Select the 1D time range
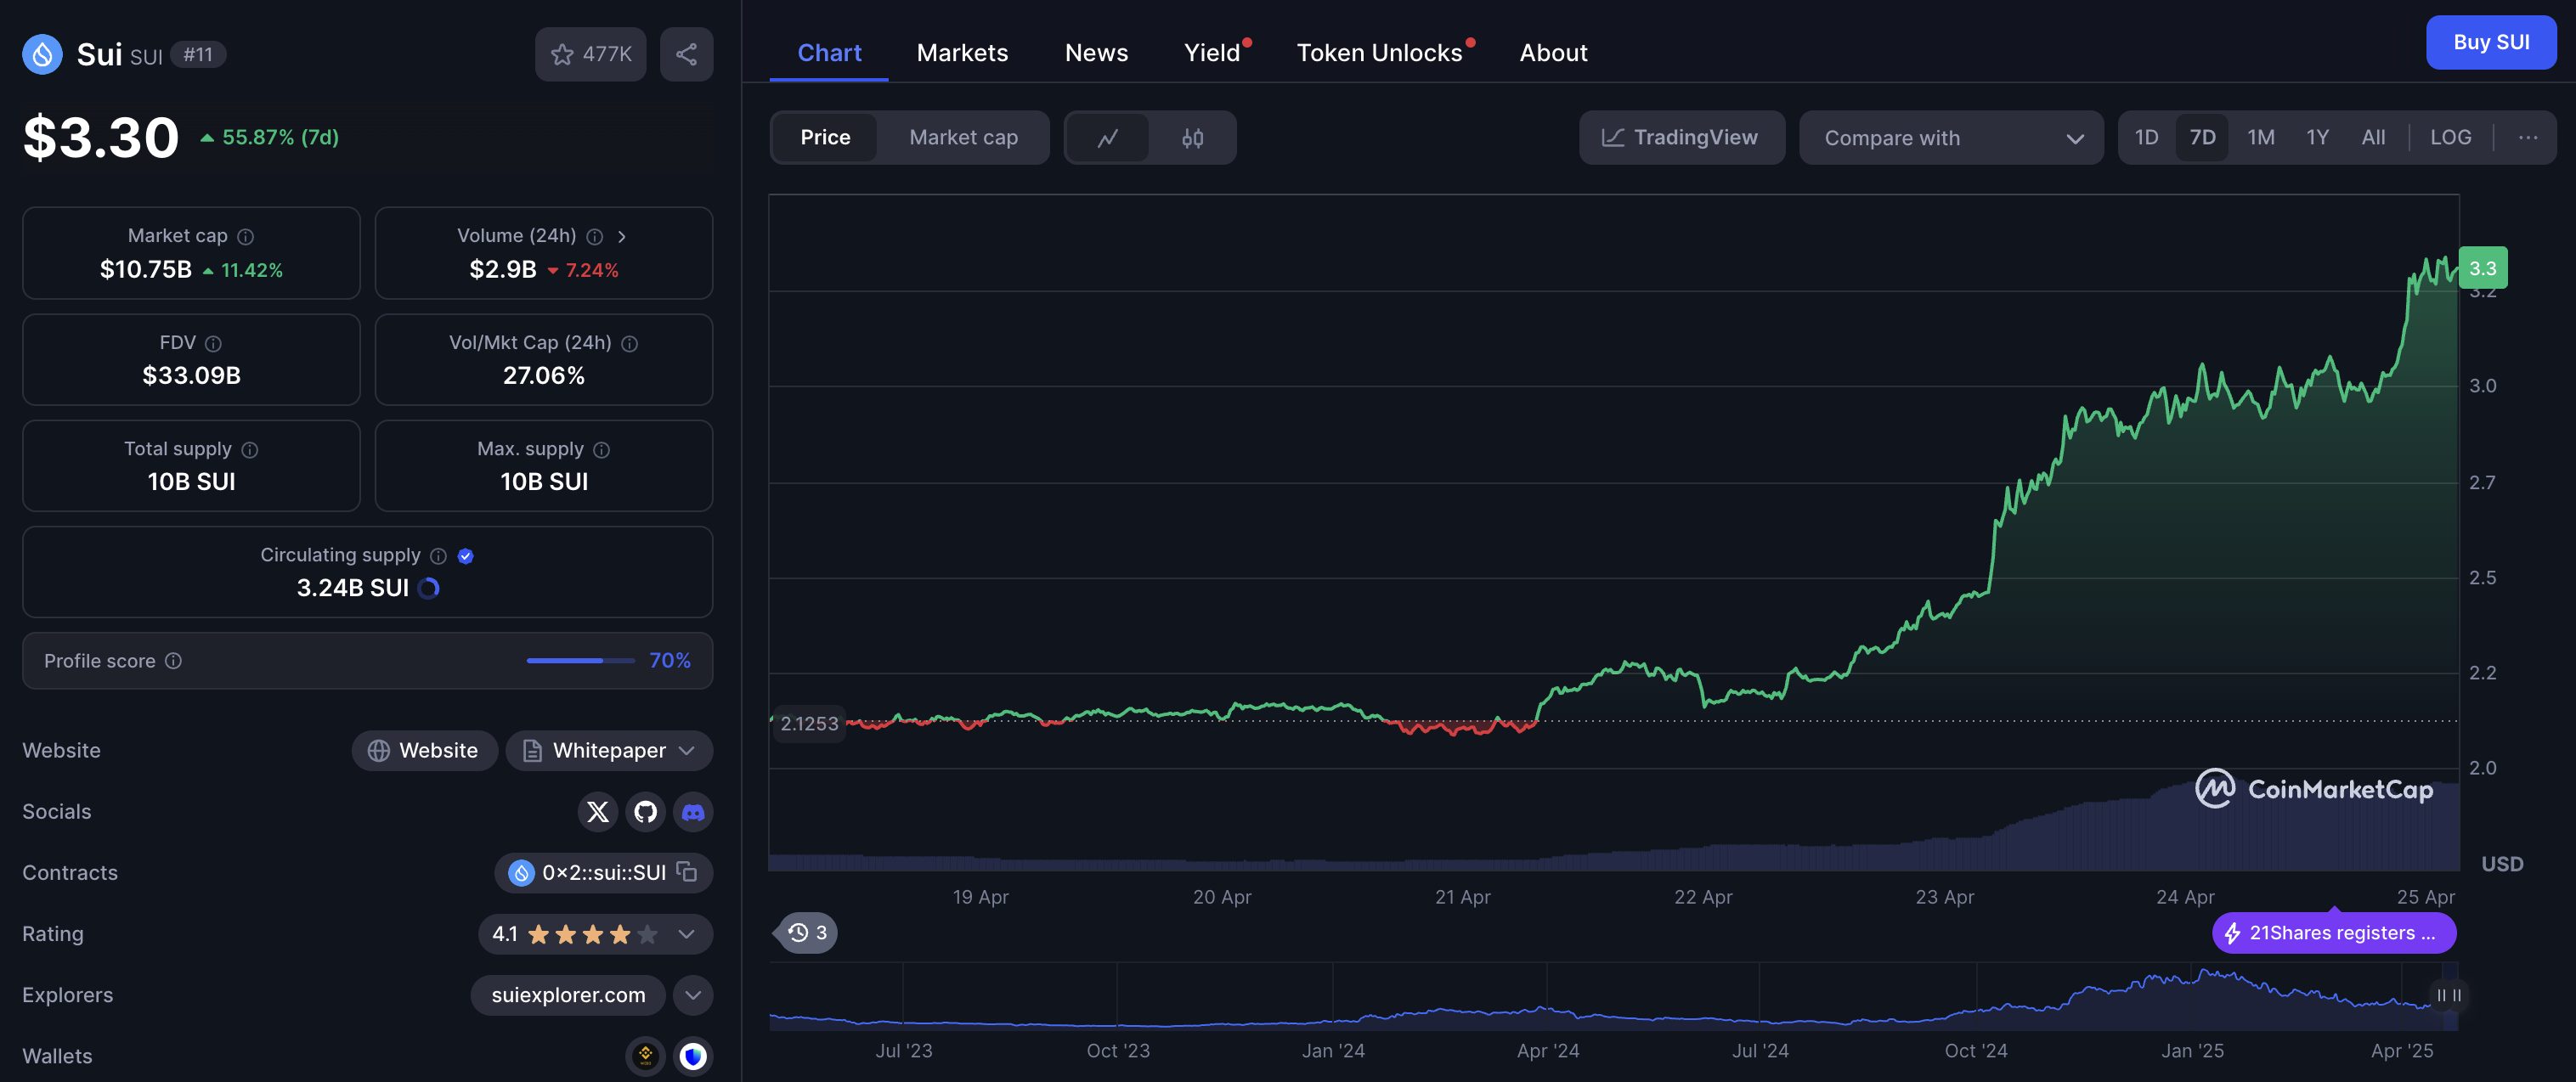This screenshot has width=2576, height=1082. [2146, 138]
